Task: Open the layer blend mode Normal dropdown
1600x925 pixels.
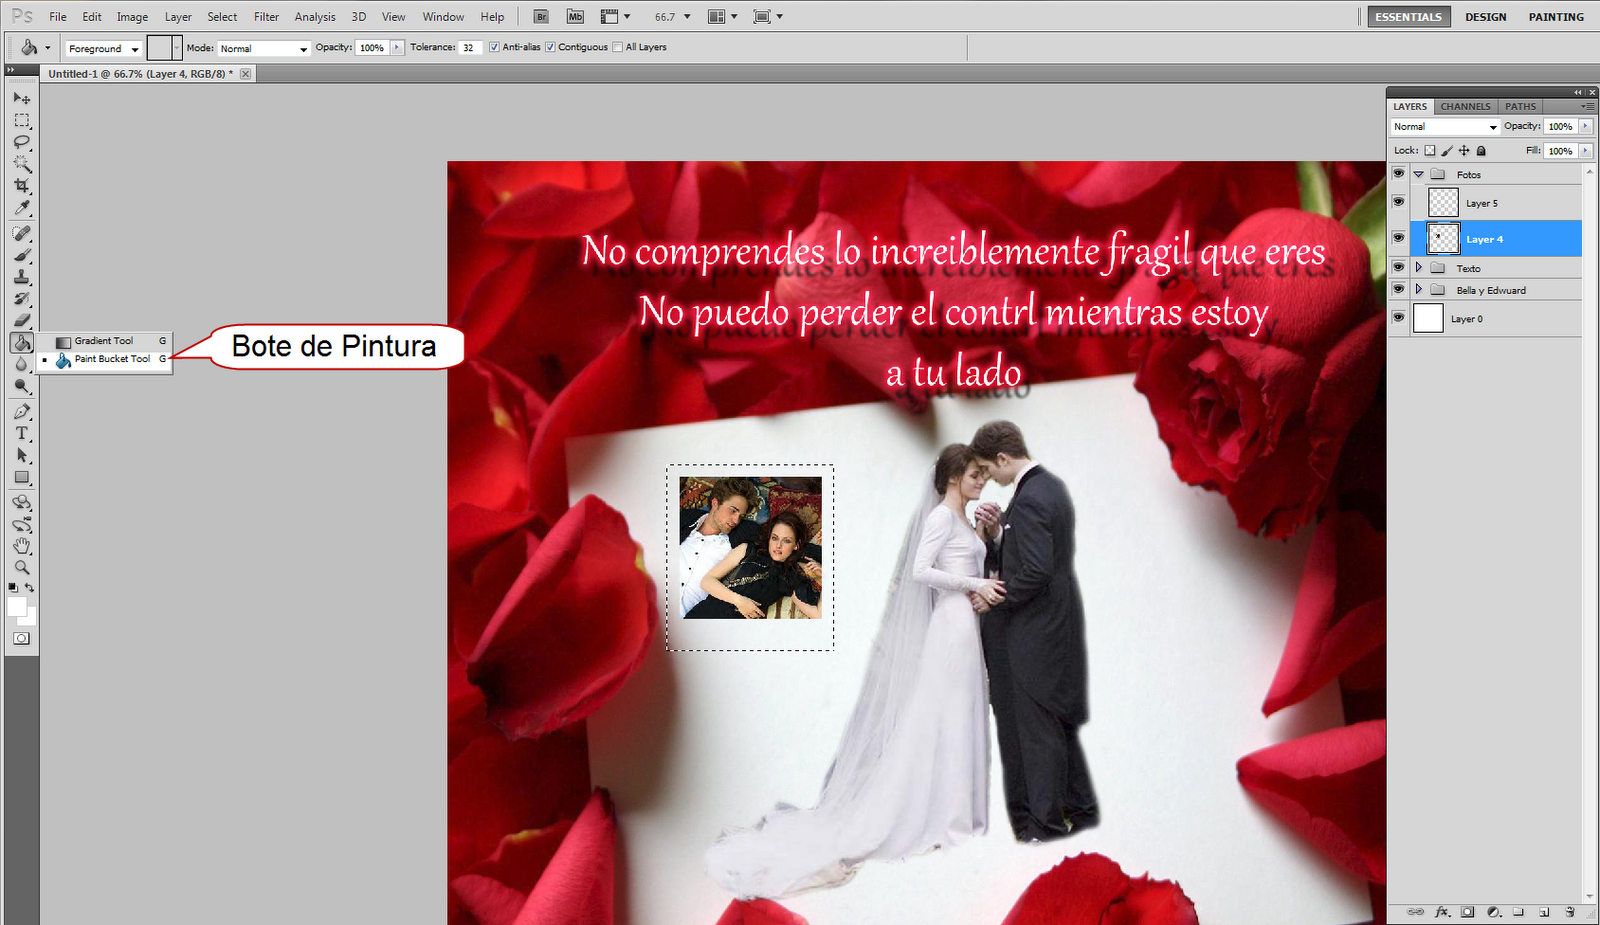Action: coord(1445,127)
